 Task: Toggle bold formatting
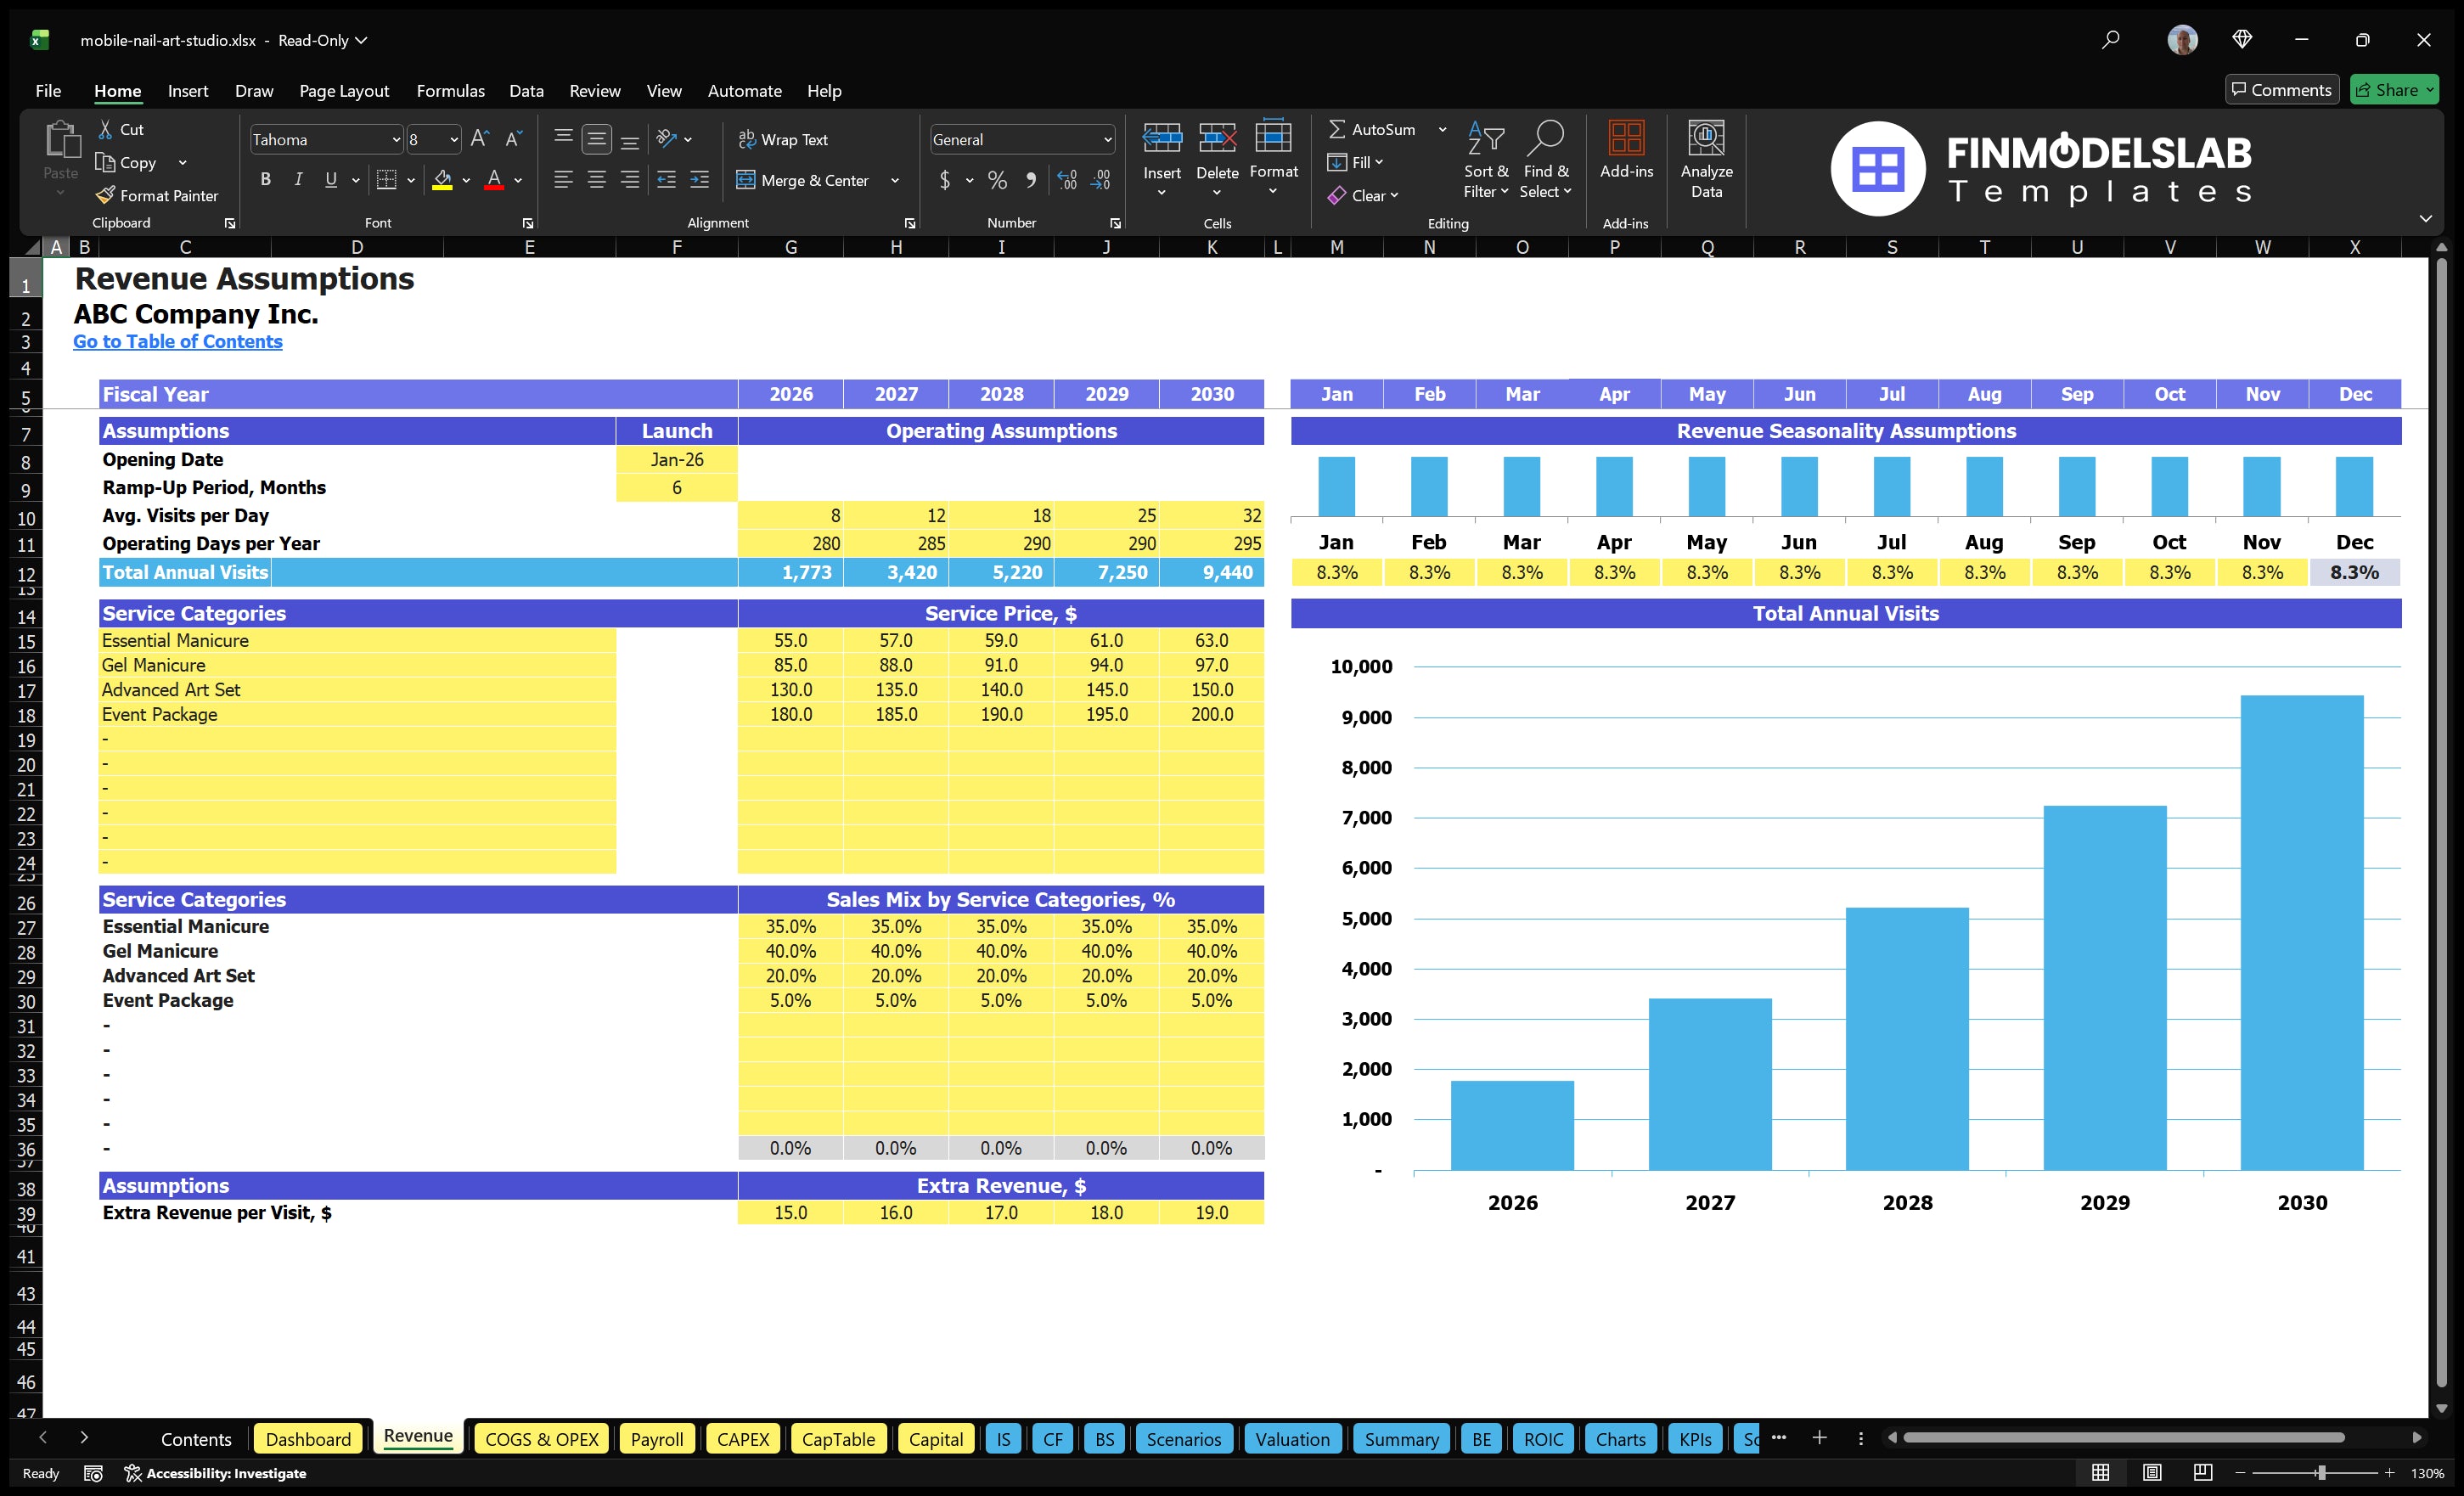265,180
